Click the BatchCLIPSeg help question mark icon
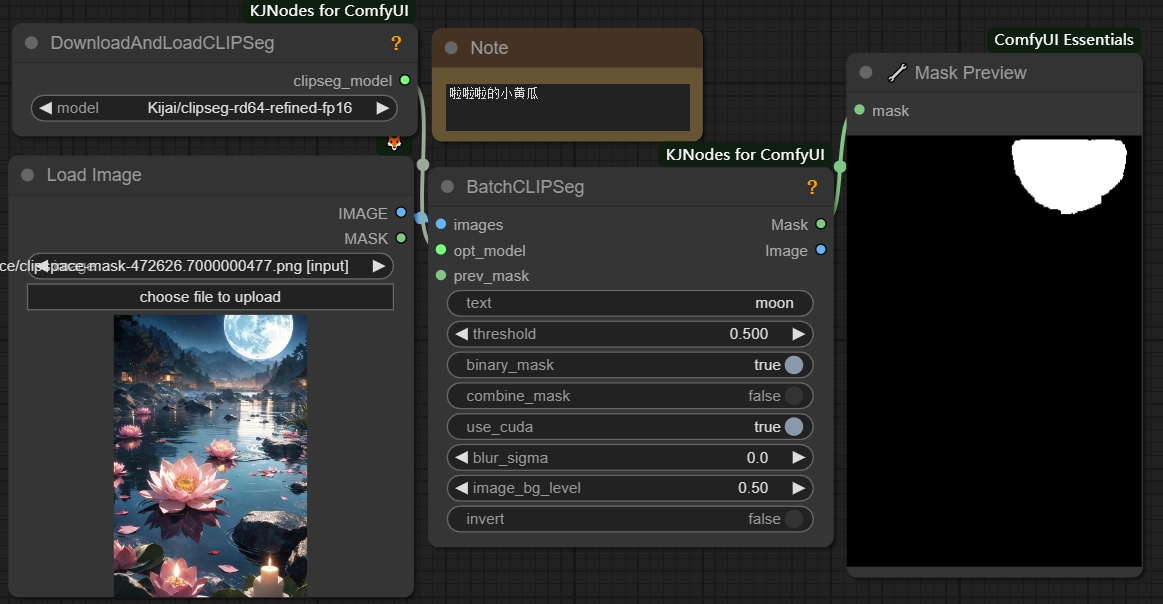This screenshot has height=604, width=1163. tap(812, 187)
